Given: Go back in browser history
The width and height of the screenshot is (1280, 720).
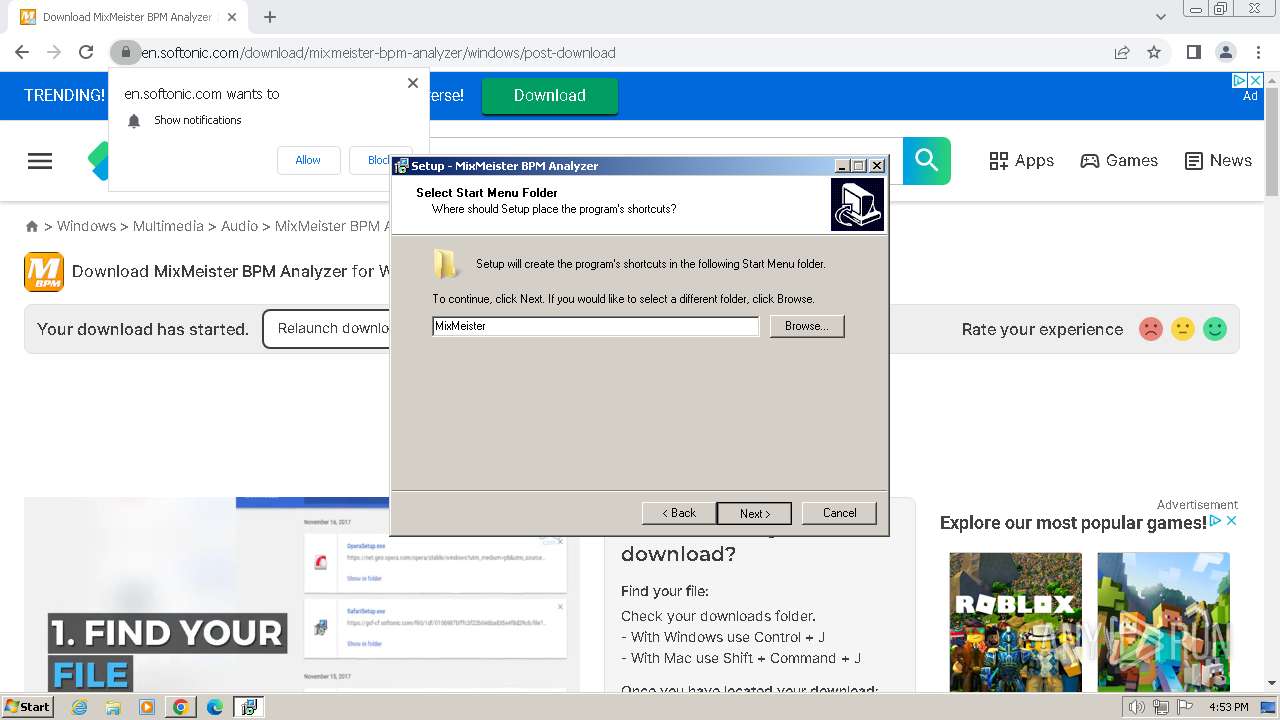Looking at the screenshot, I should (x=22, y=52).
